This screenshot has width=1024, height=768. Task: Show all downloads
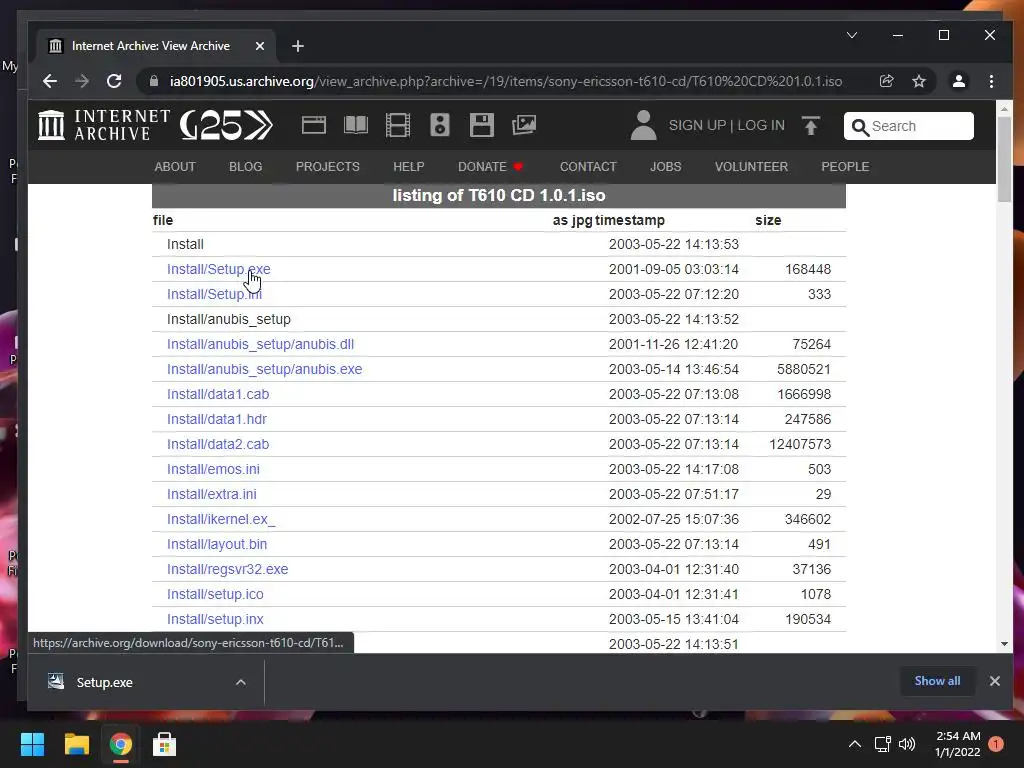(937, 681)
